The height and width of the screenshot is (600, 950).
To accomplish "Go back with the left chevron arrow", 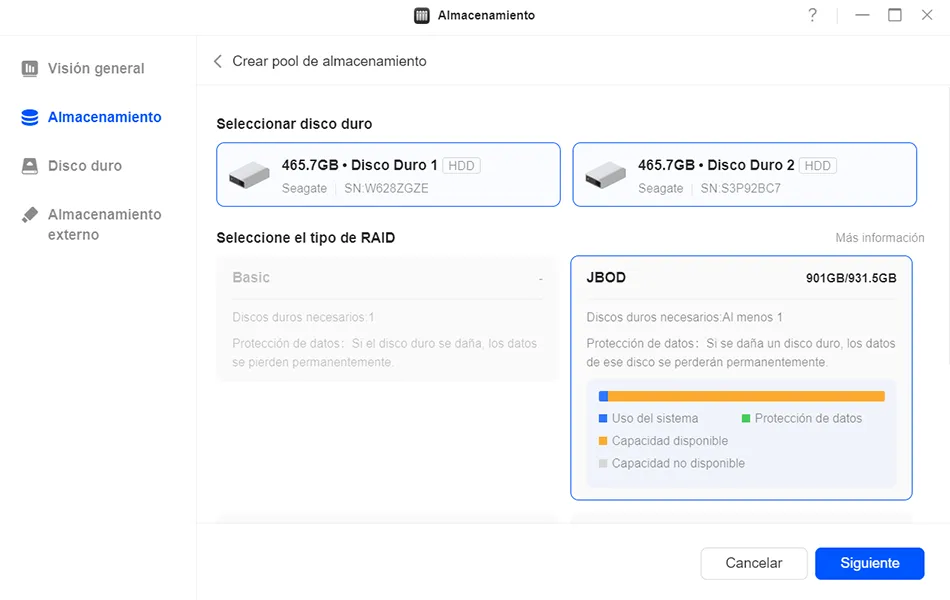I will click(x=218, y=61).
